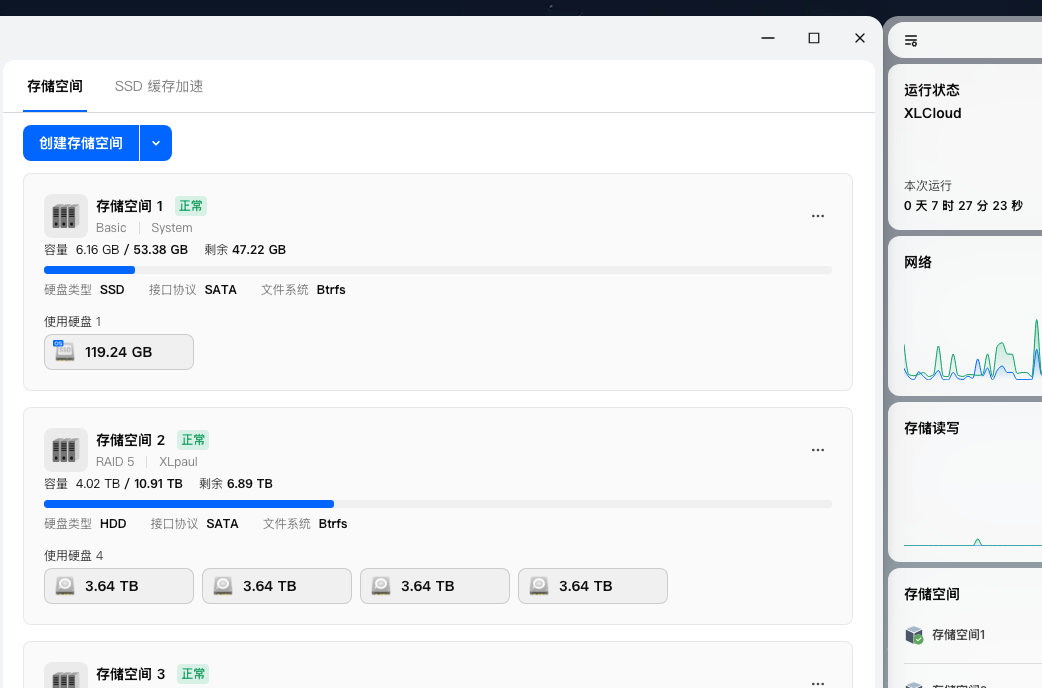Click the 存储空间 3 title

pyautogui.click(x=130, y=674)
